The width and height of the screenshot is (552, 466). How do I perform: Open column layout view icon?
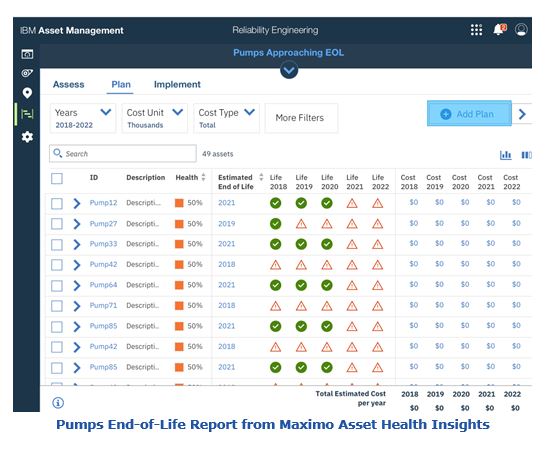527,155
